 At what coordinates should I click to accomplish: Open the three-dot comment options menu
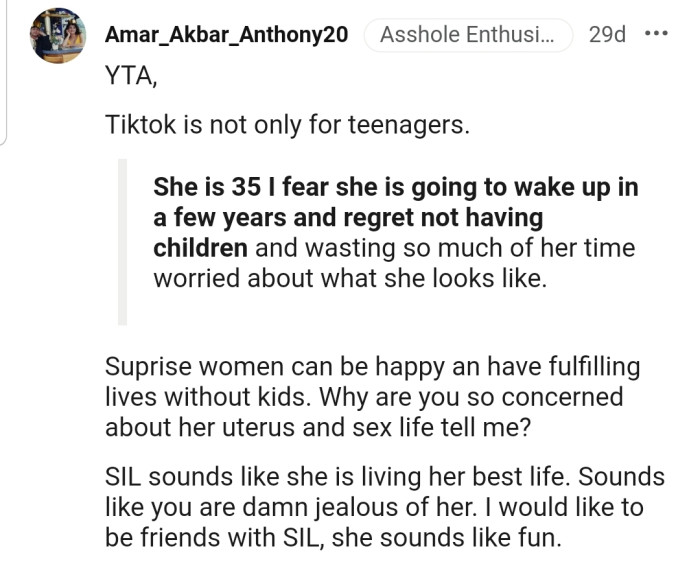[656, 33]
